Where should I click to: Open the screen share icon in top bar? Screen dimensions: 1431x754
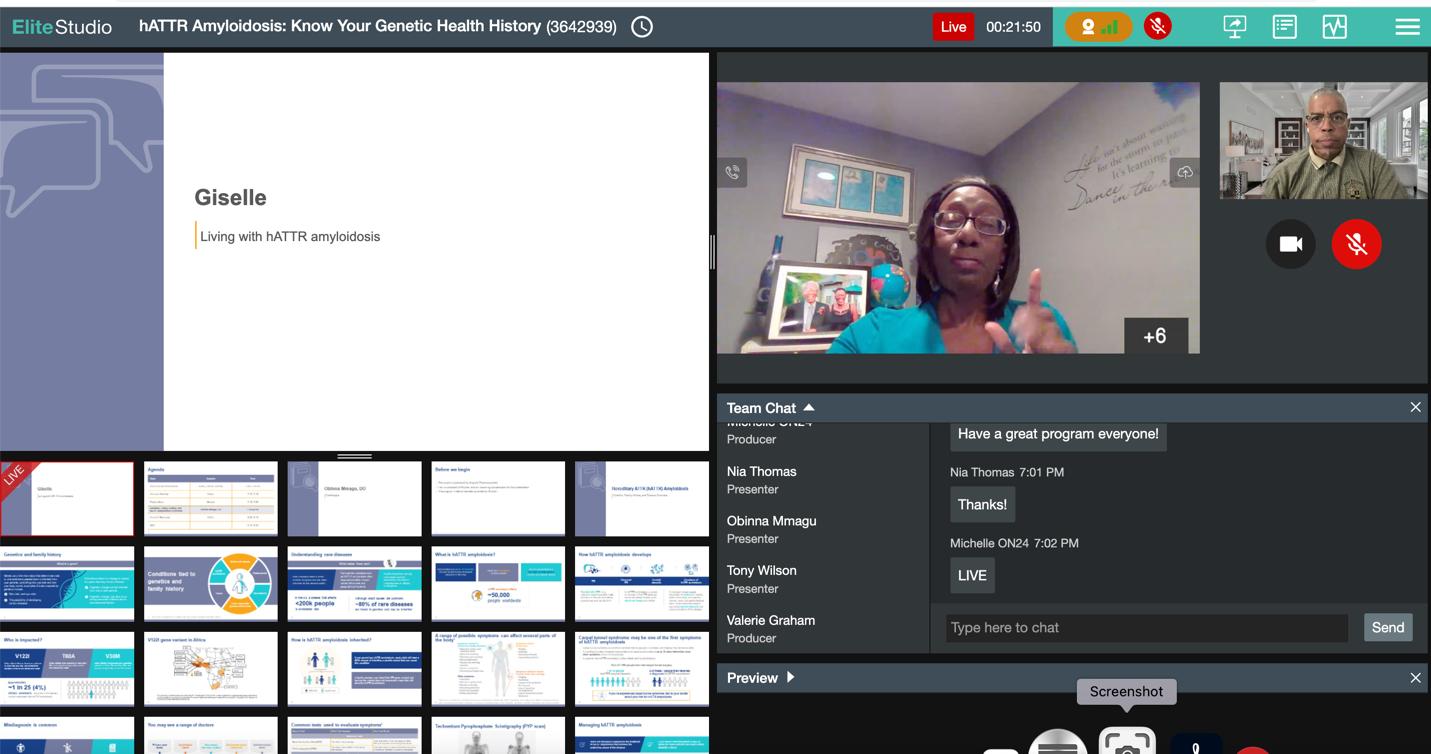[1235, 27]
